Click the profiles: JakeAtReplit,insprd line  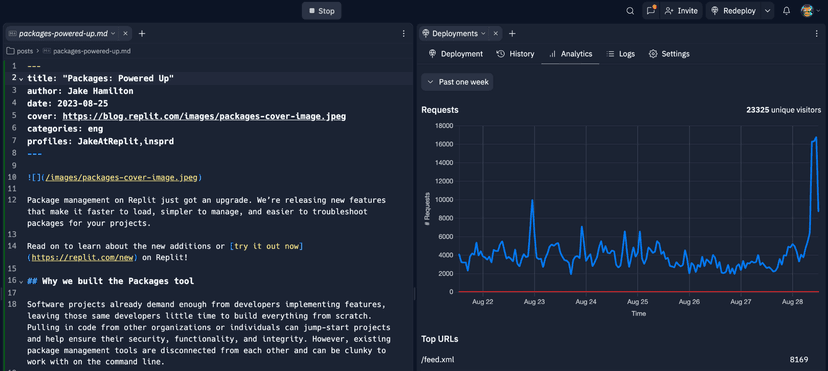coord(100,141)
